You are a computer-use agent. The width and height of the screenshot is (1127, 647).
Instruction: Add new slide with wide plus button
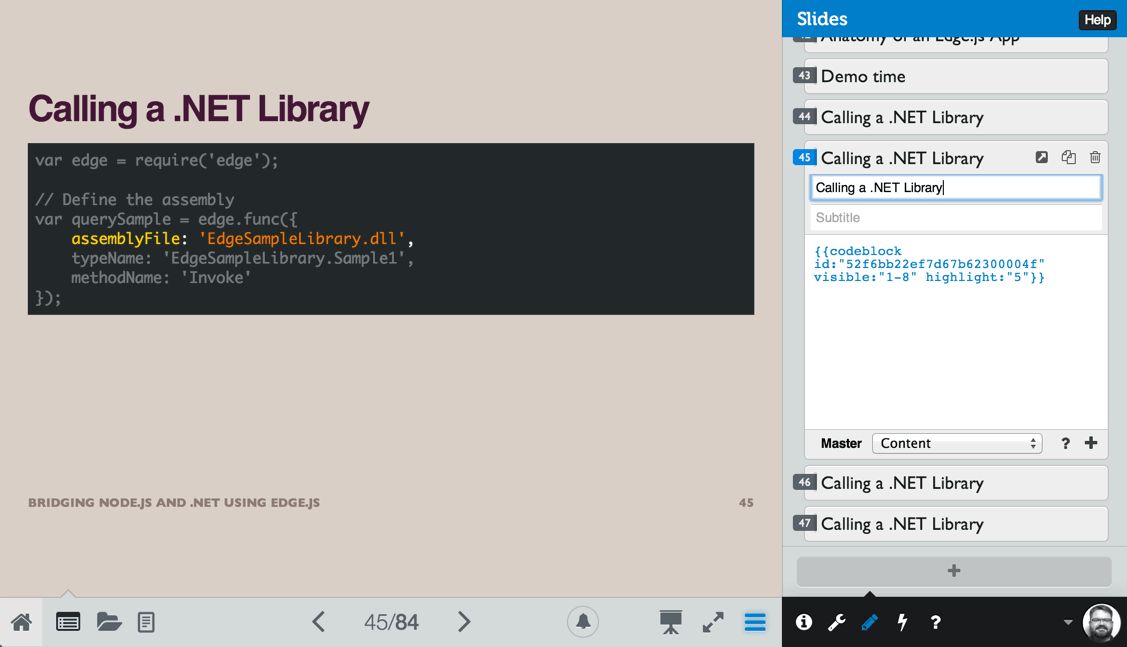click(x=954, y=571)
